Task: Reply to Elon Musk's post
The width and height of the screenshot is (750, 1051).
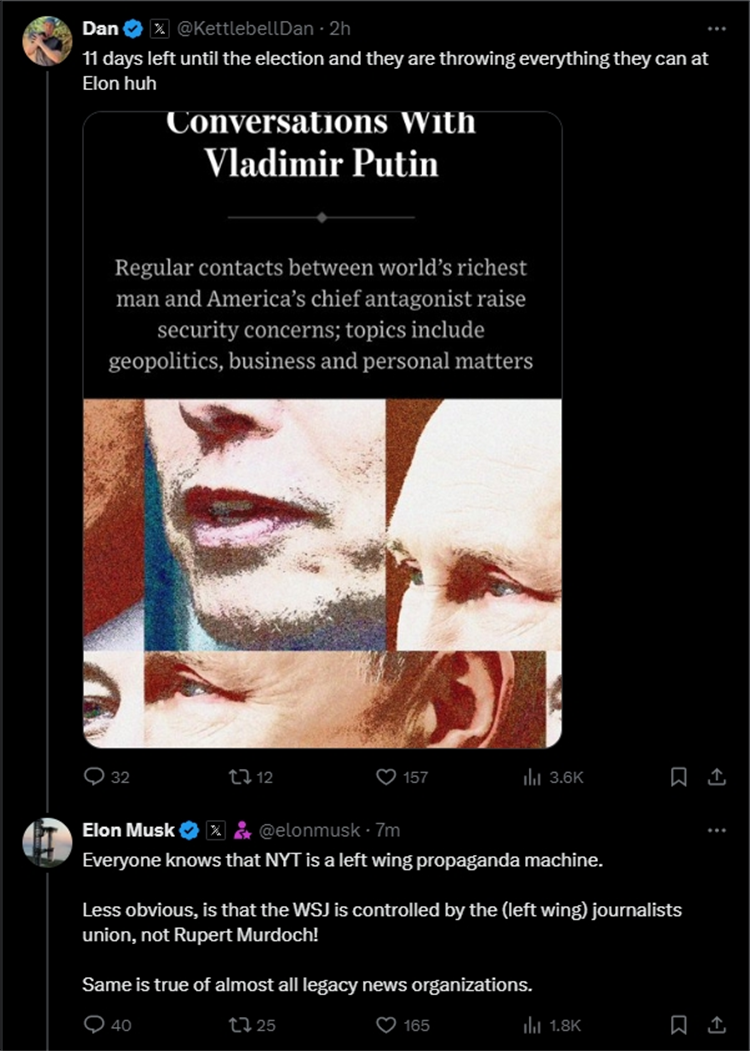Action: 95,1024
